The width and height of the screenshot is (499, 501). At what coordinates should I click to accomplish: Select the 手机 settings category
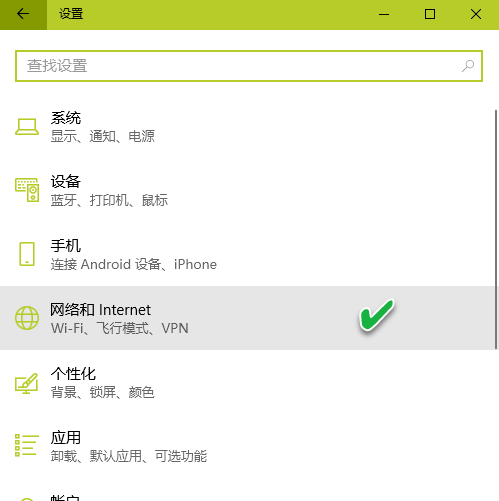pos(247,254)
